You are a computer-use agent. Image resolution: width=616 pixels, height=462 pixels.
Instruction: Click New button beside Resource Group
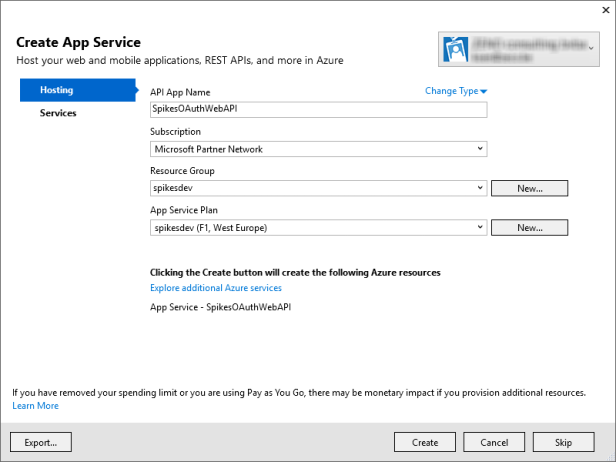coord(530,188)
